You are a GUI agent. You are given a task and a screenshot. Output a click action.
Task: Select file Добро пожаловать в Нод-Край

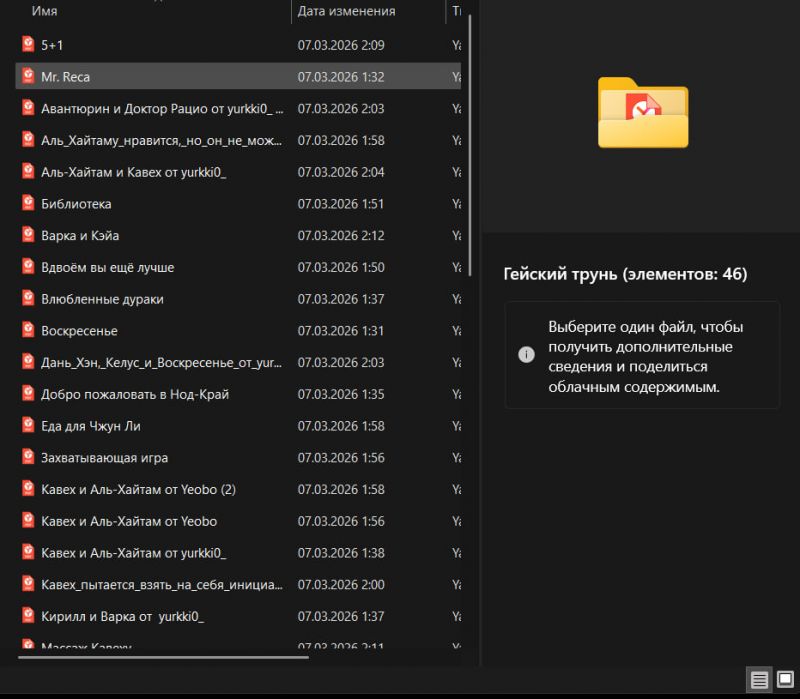coord(135,394)
